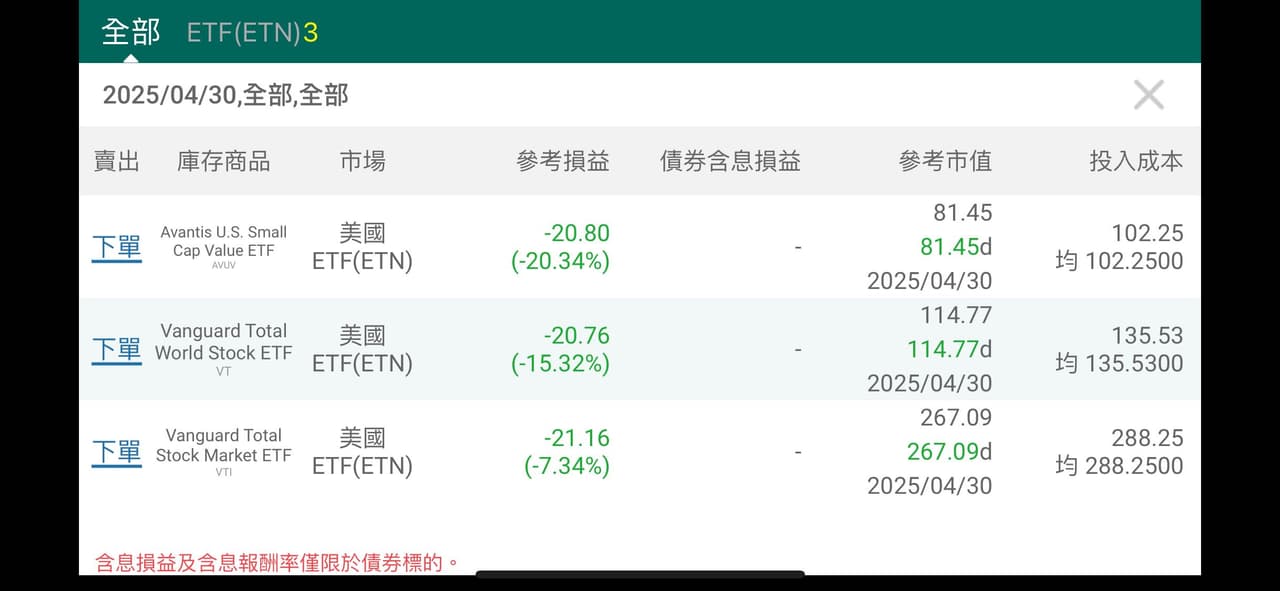Click the 參考市值 column header

pyautogui.click(x=945, y=161)
